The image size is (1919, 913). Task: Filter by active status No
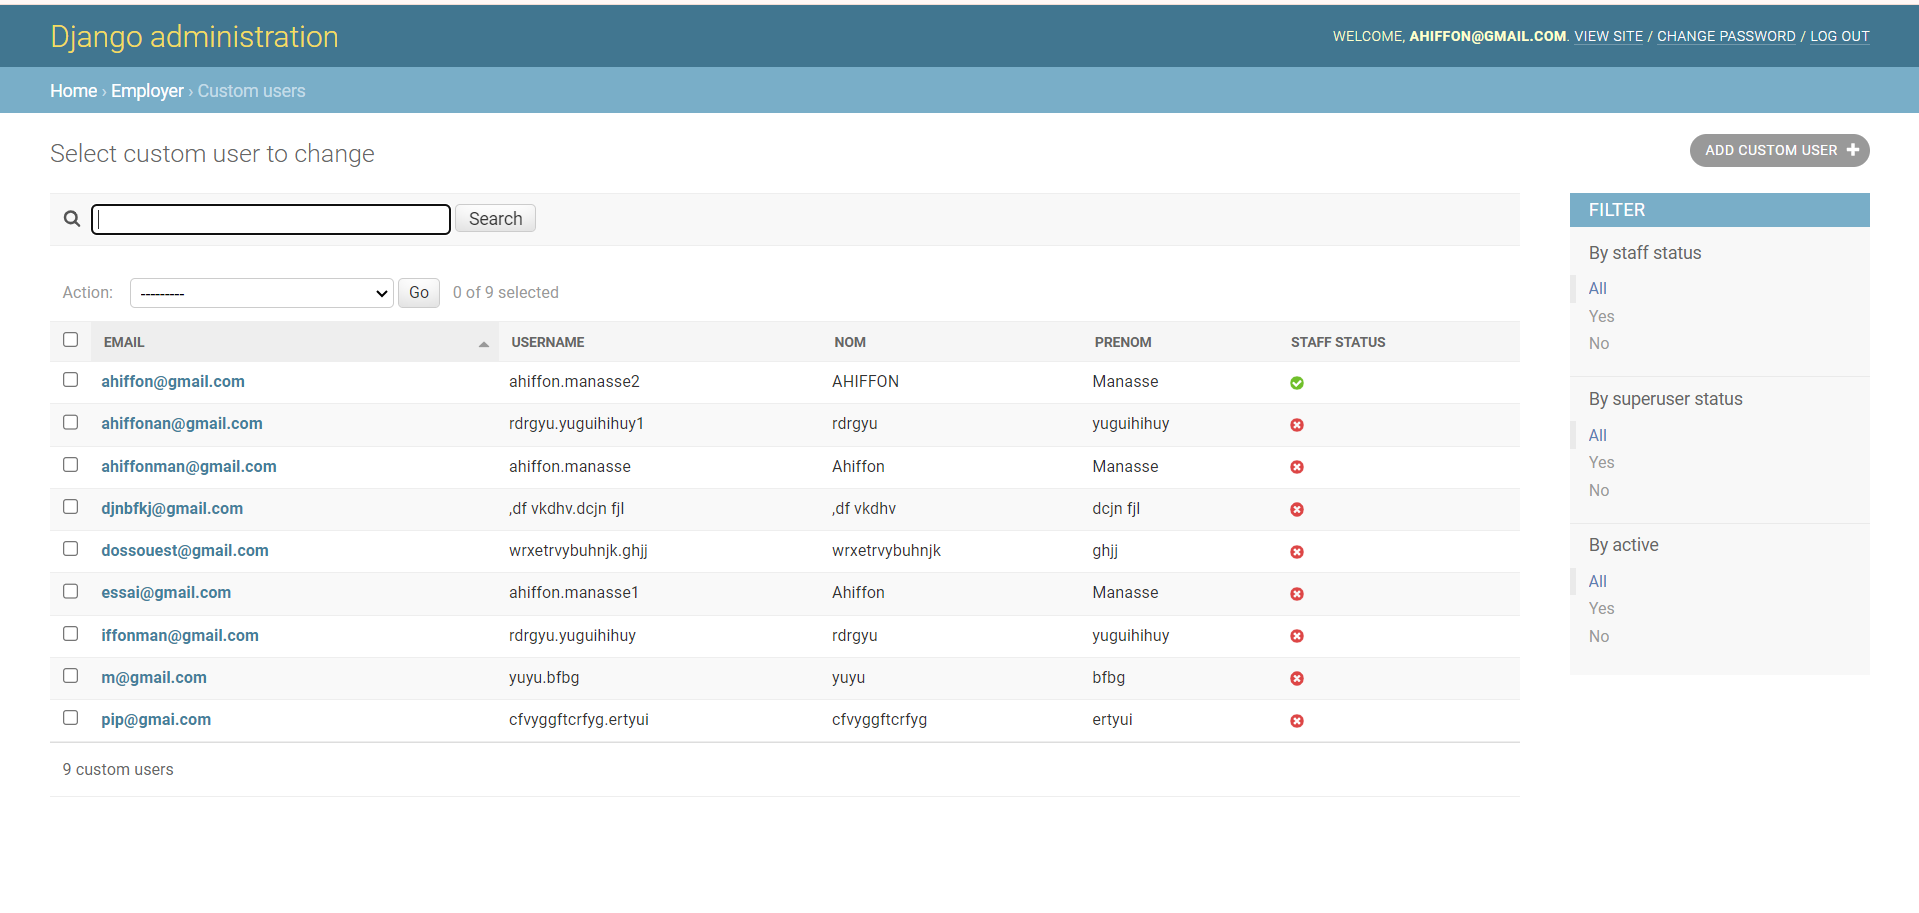(x=1599, y=636)
